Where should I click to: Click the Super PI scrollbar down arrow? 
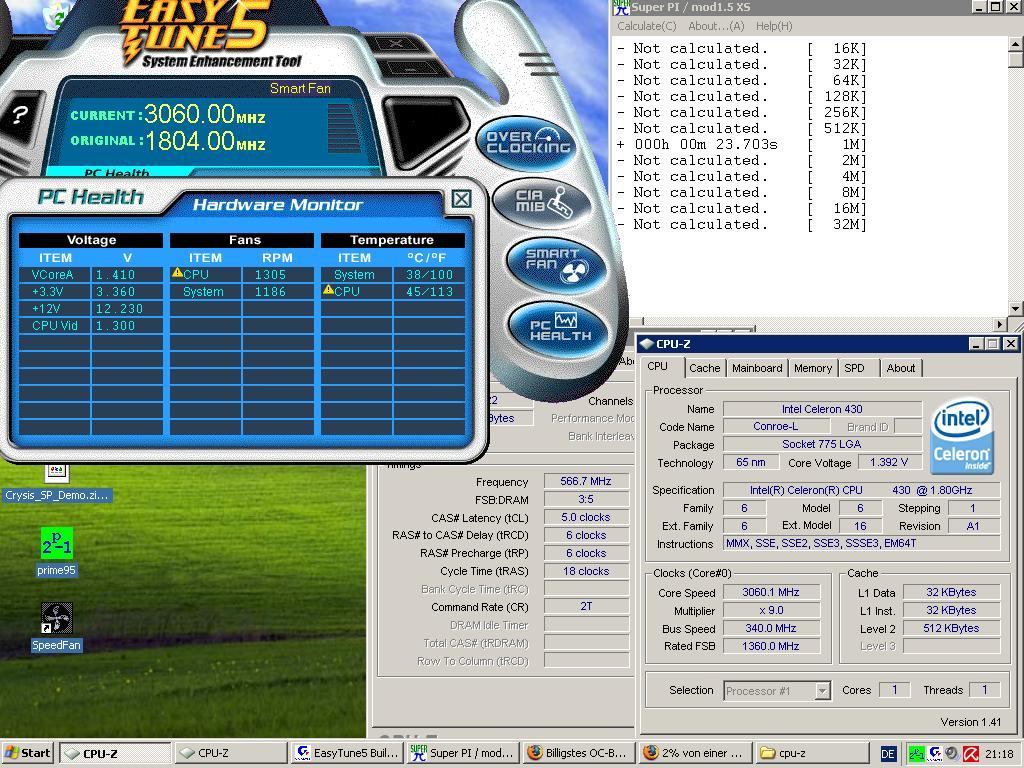coord(1016,309)
